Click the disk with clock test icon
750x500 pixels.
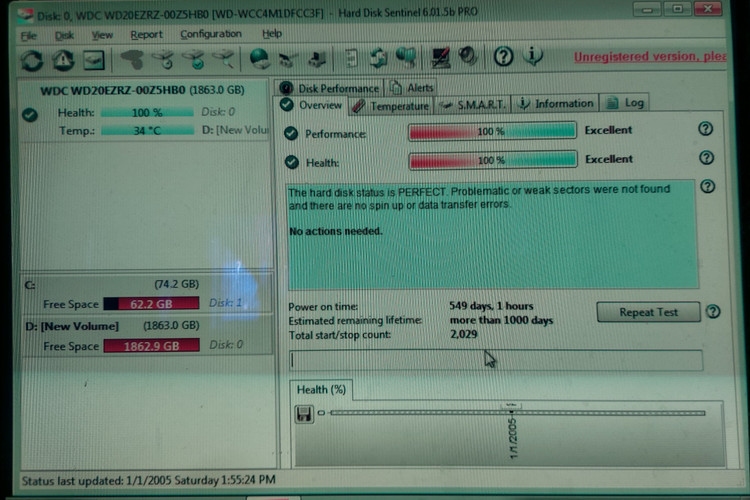point(163,60)
